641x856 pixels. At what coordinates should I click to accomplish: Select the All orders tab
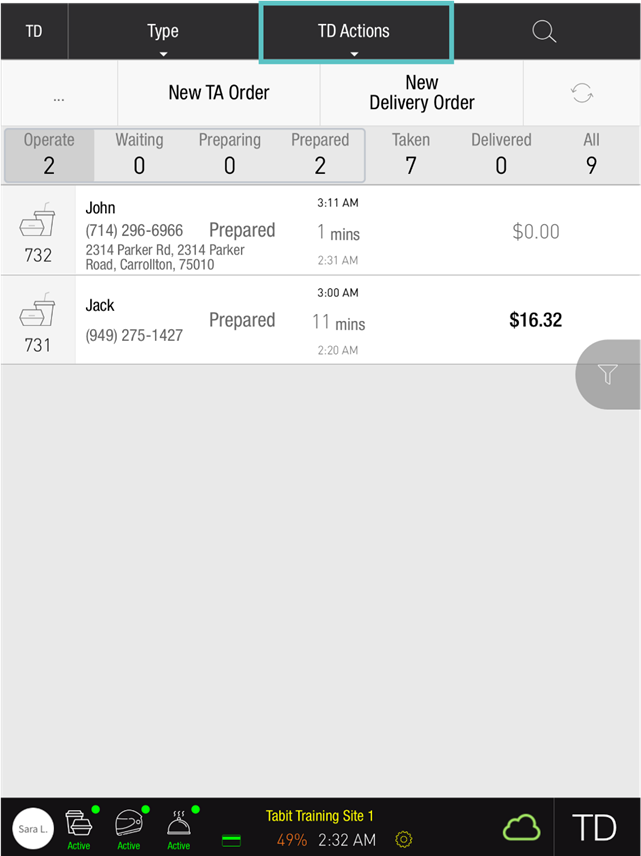(x=591, y=154)
